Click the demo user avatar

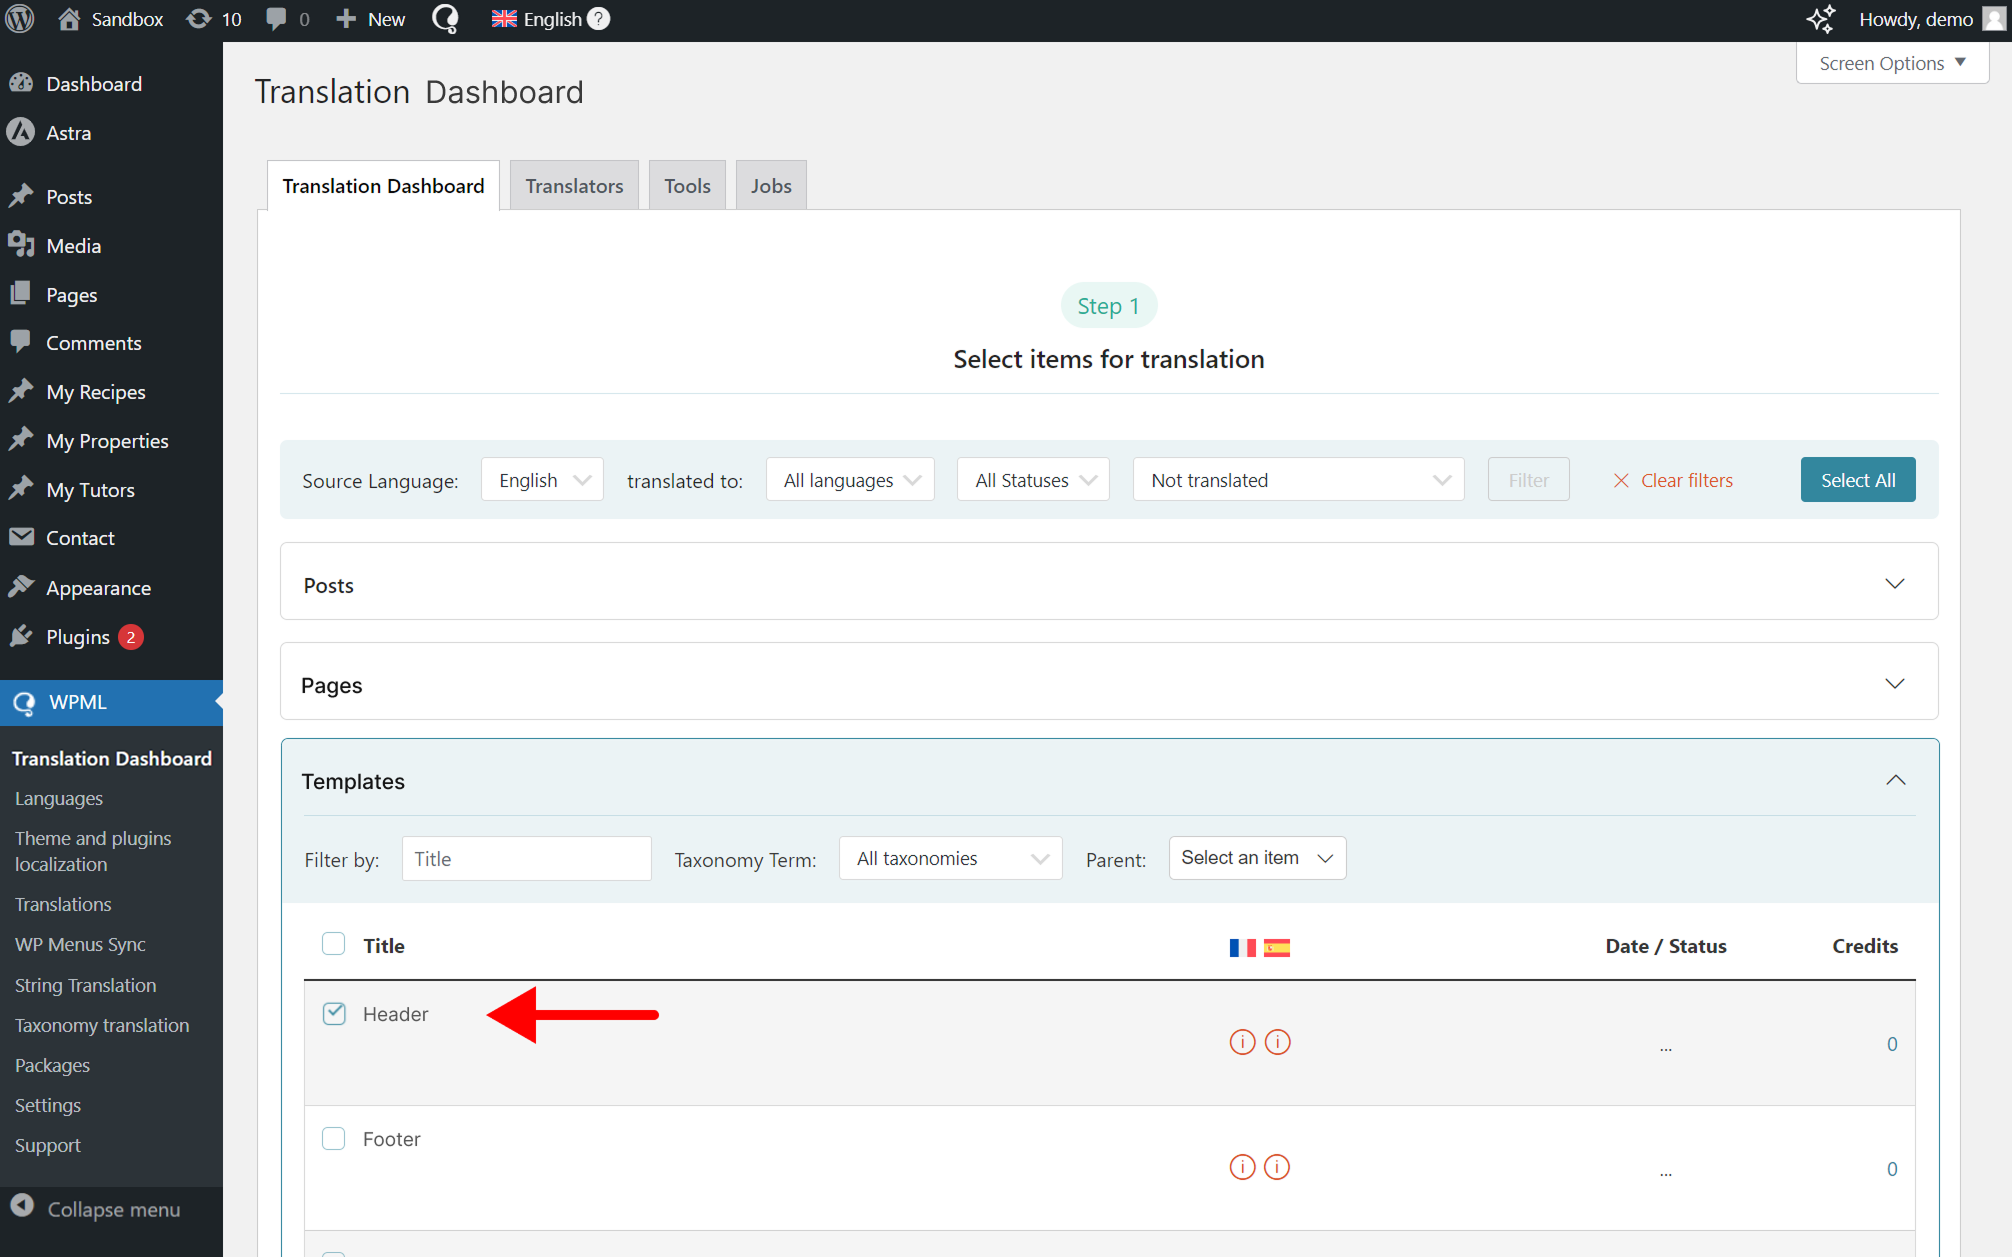pos(1993,19)
